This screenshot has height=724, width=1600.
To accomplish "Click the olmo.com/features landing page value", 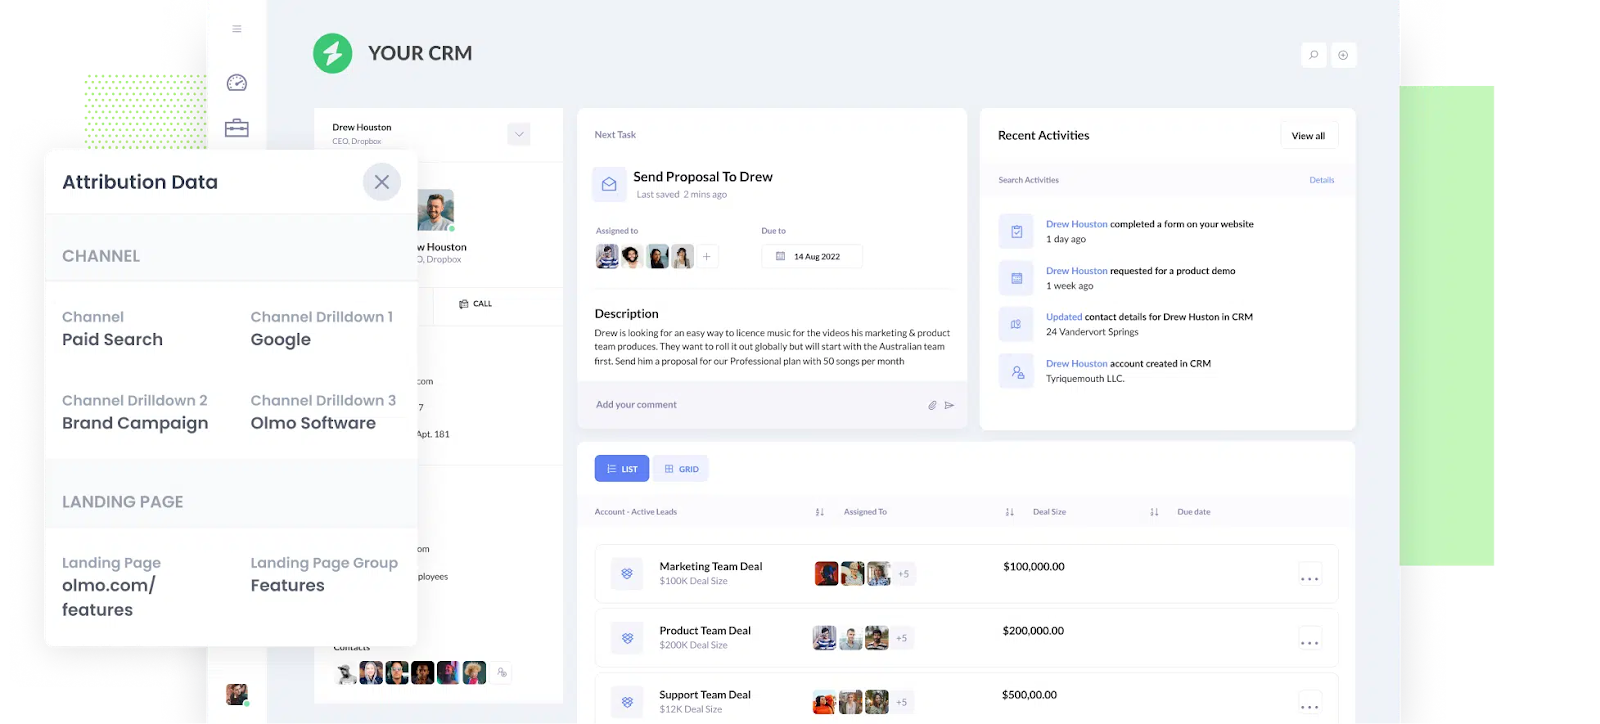I will click(x=108, y=598).
